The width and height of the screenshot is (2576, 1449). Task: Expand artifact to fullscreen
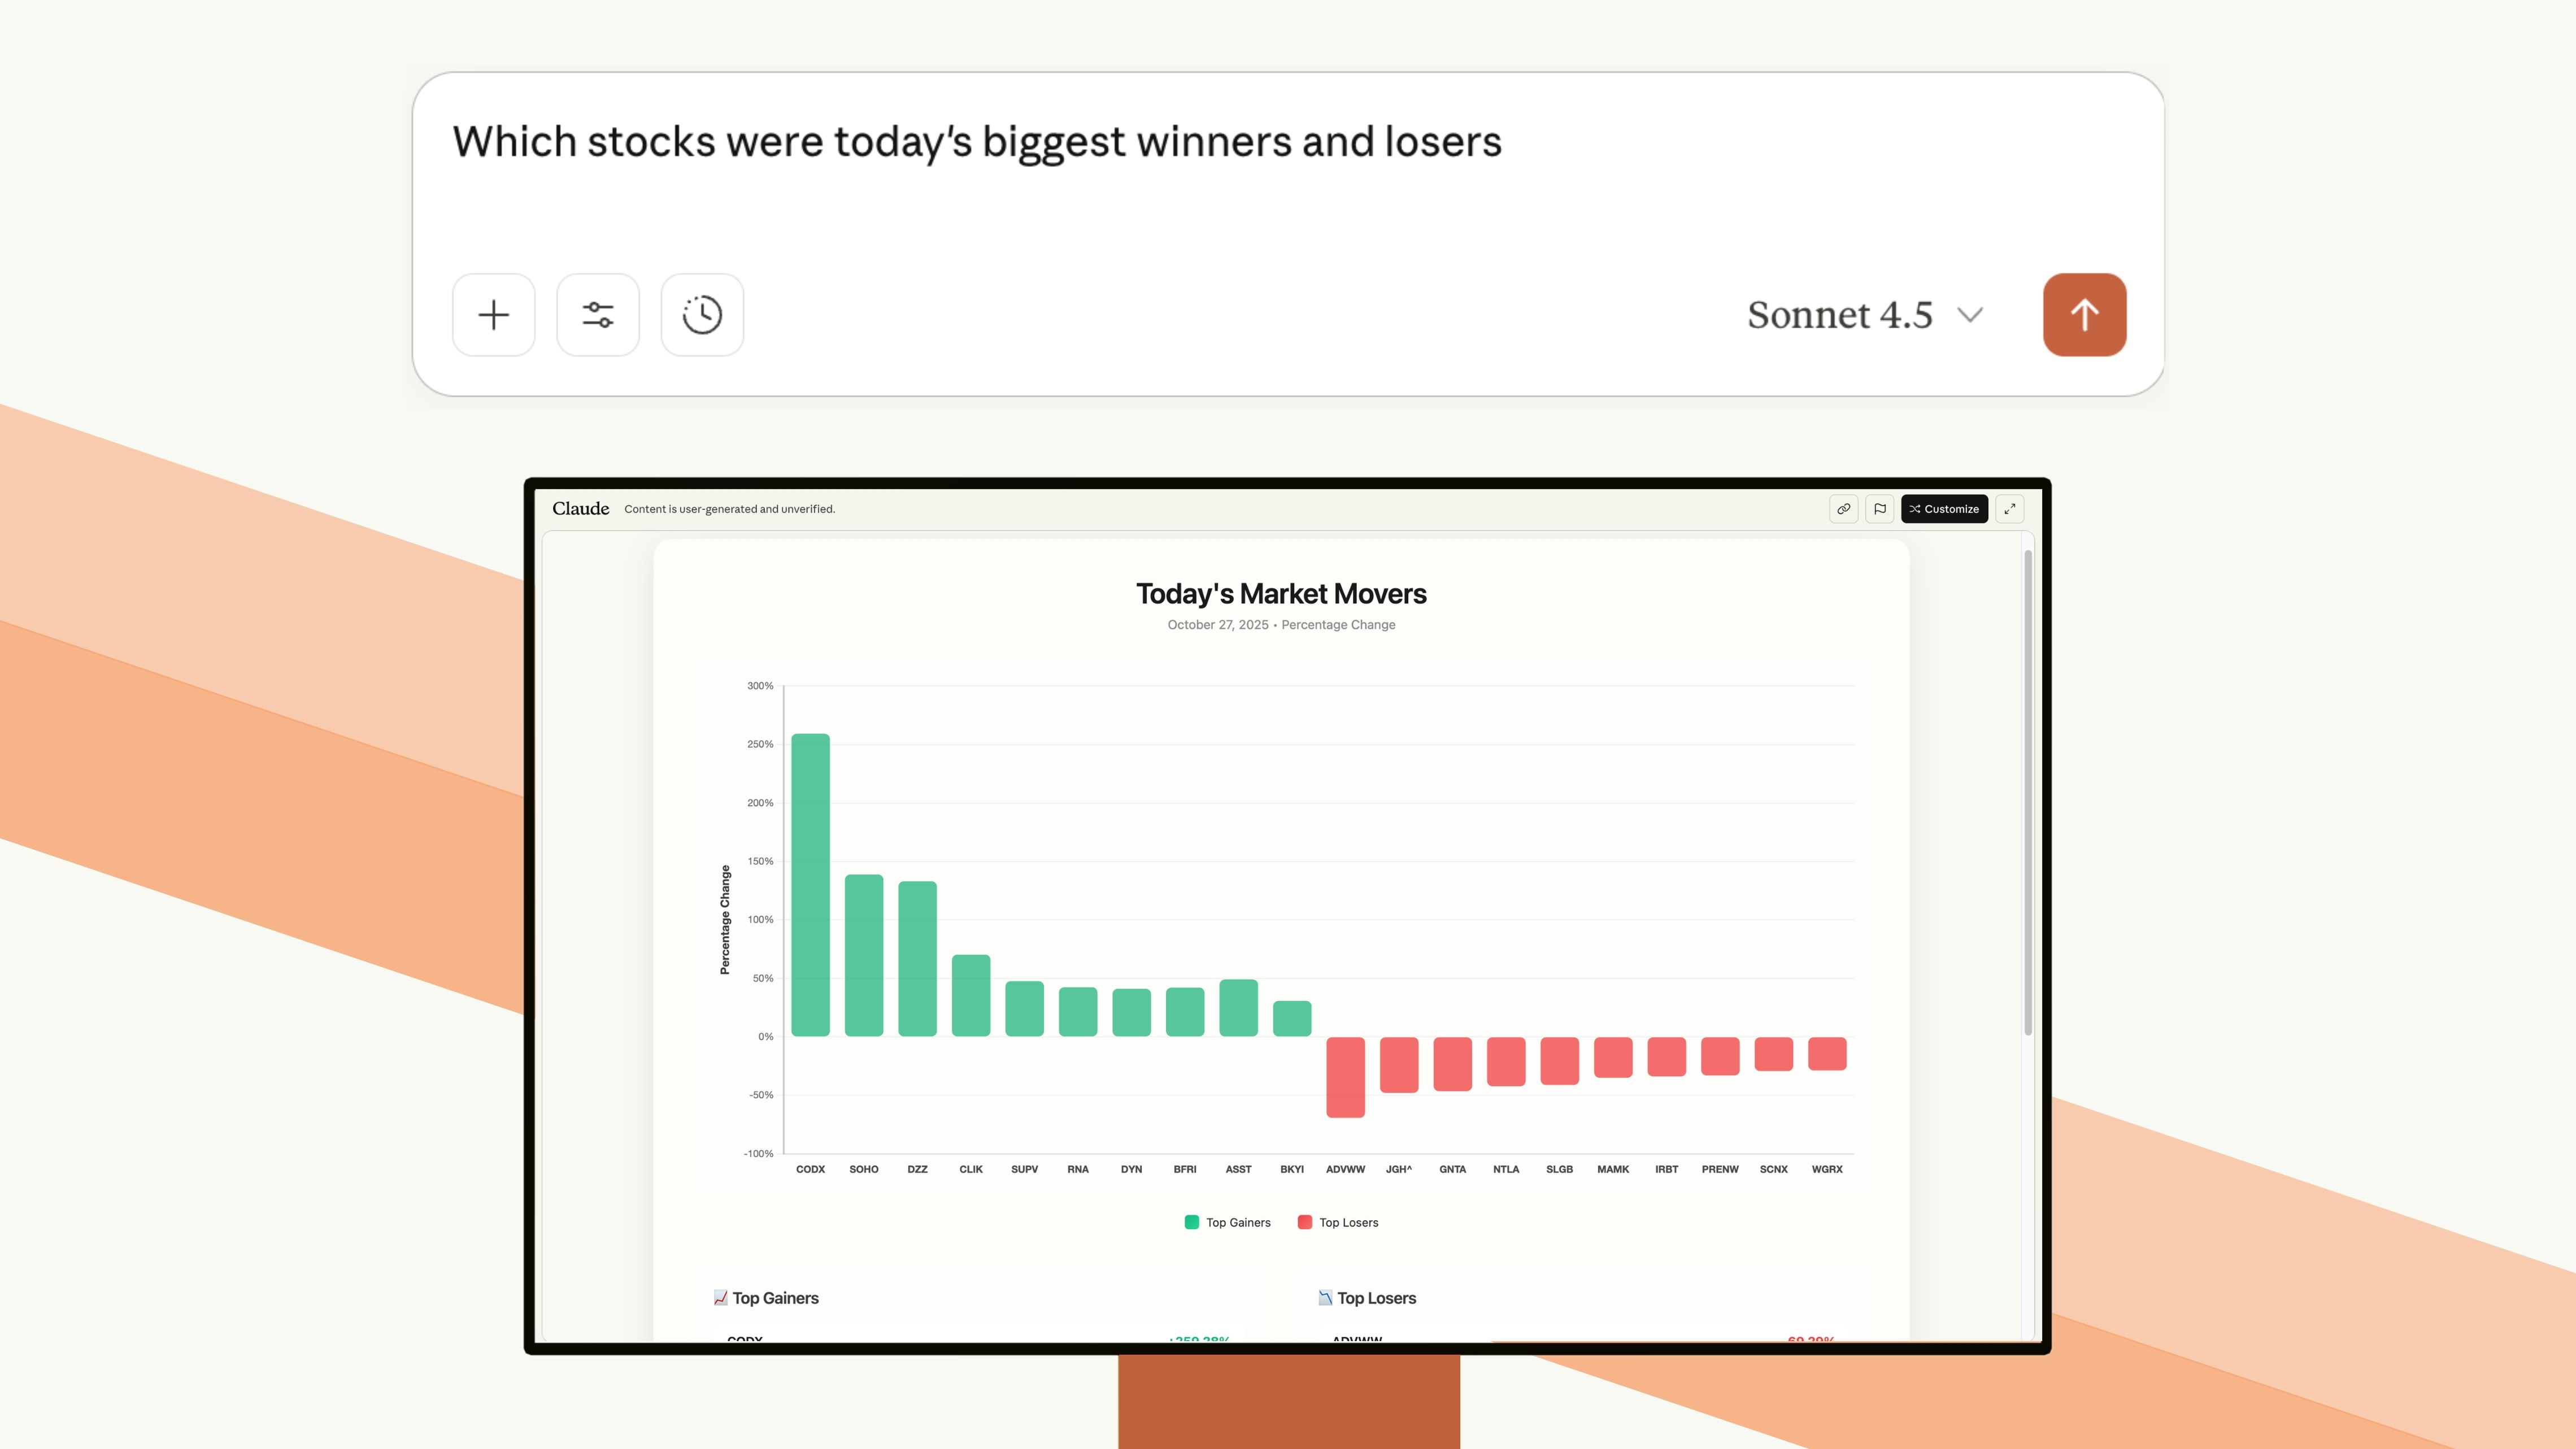tap(2009, 509)
